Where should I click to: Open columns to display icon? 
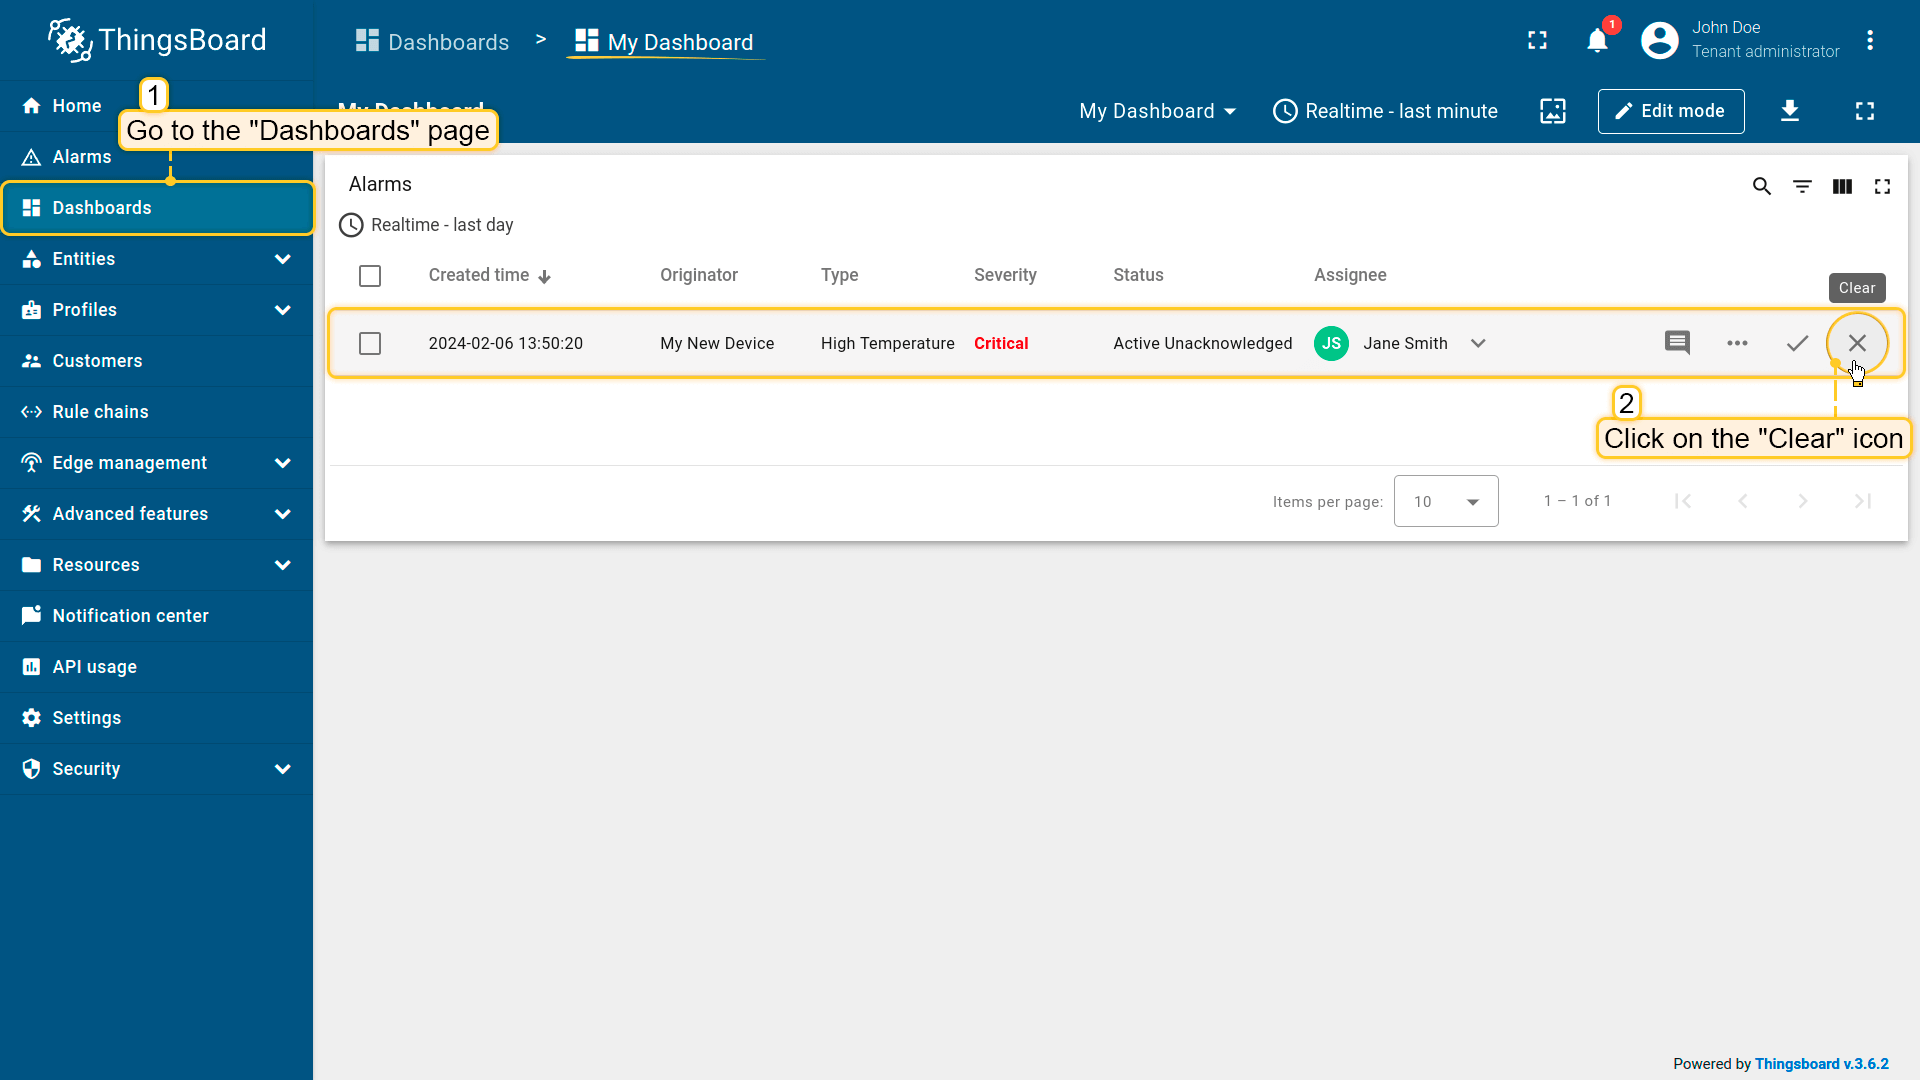point(1842,186)
